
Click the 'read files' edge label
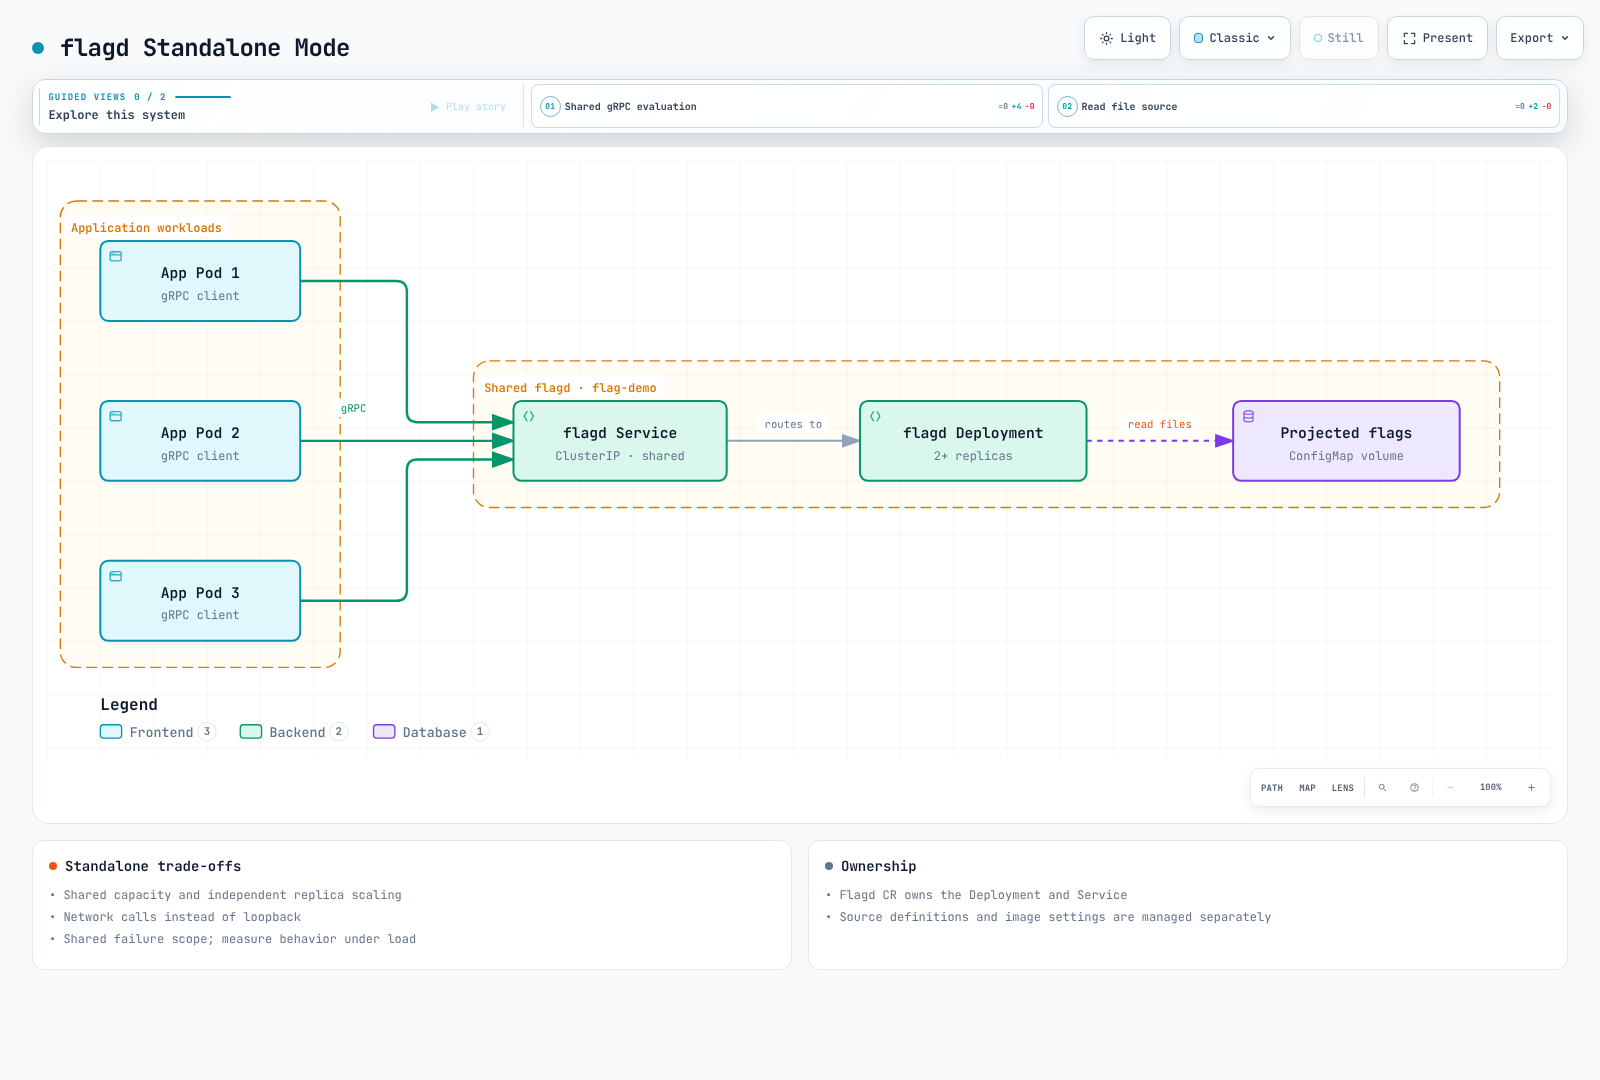click(1160, 425)
